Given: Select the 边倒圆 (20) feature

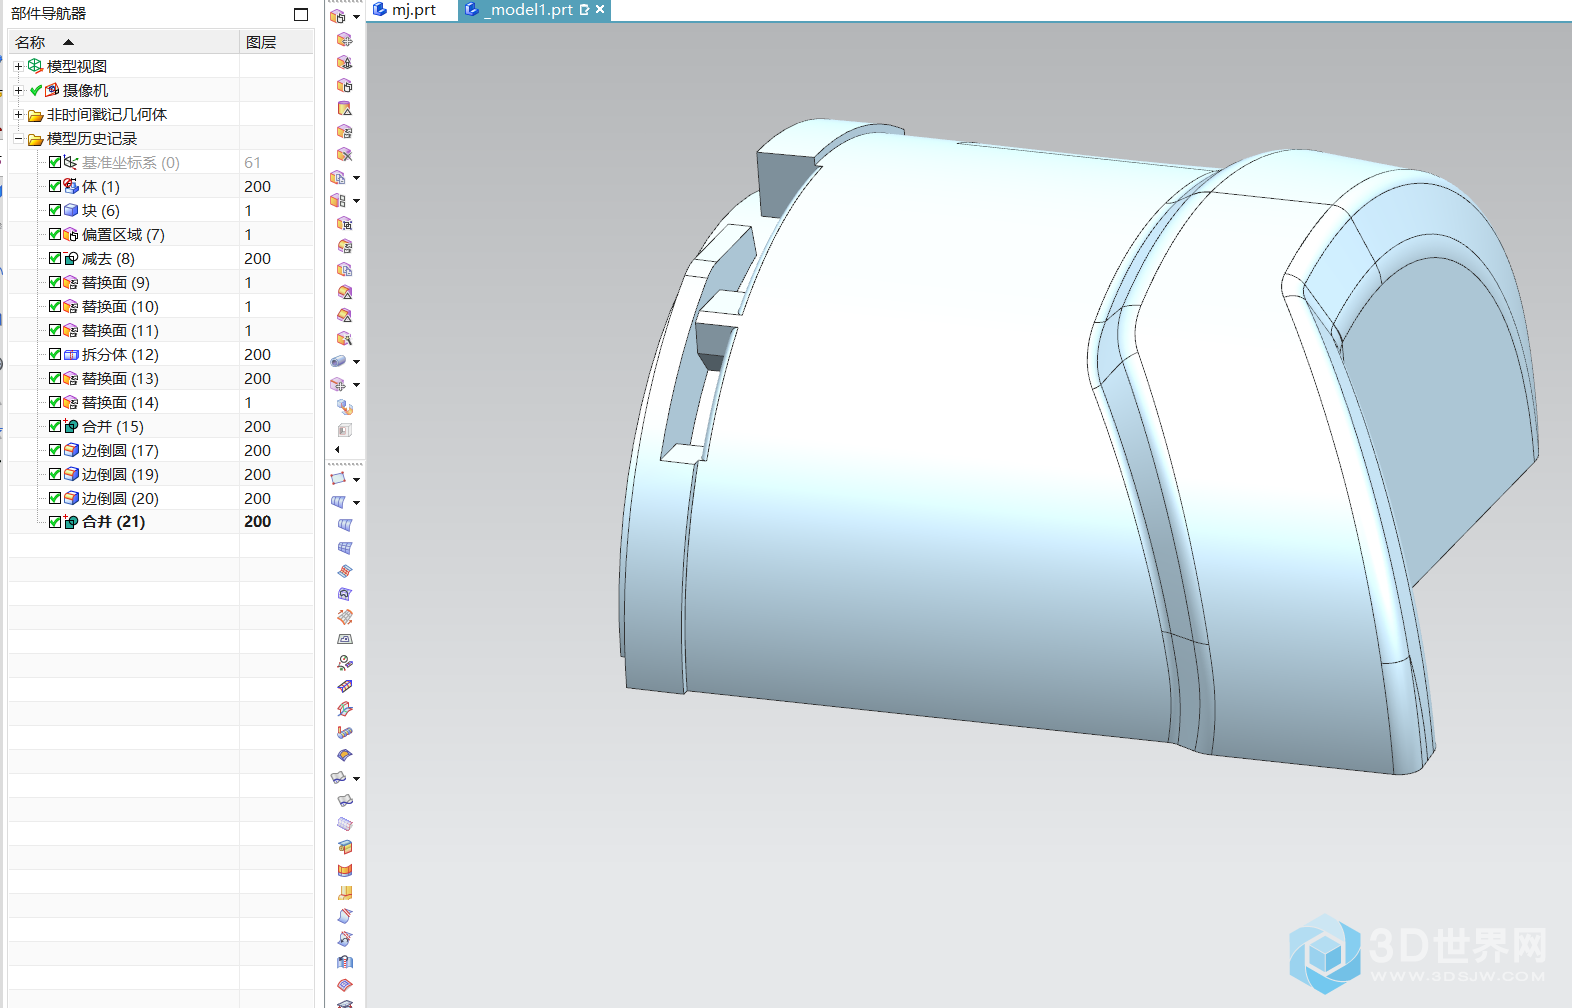Looking at the screenshot, I should 120,498.
